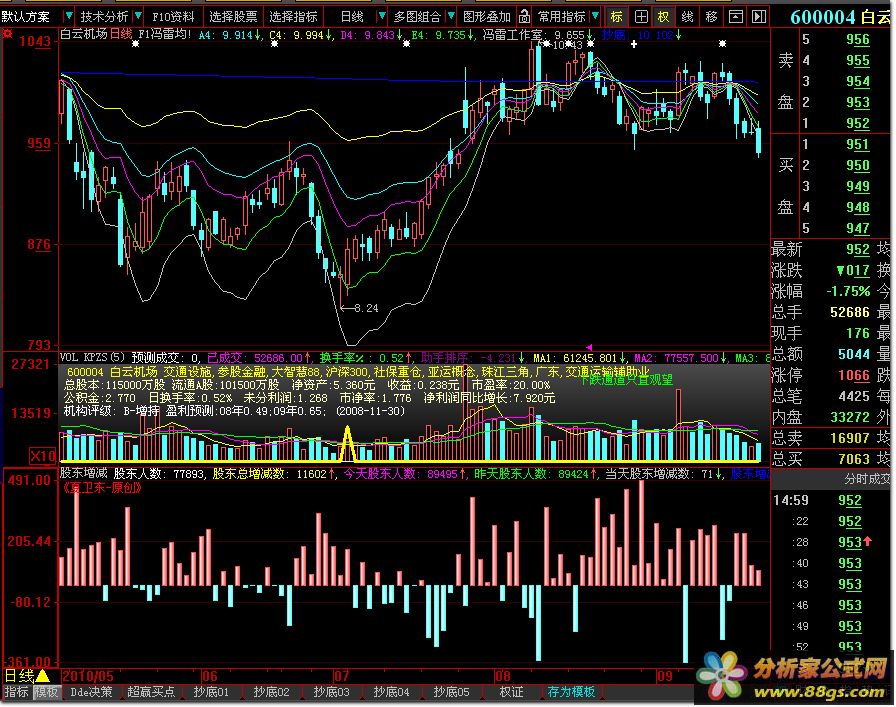The image size is (896, 707).
Task: Toggle the 权 adjustment icon
Action: pyautogui.click(x=663, y=17)
